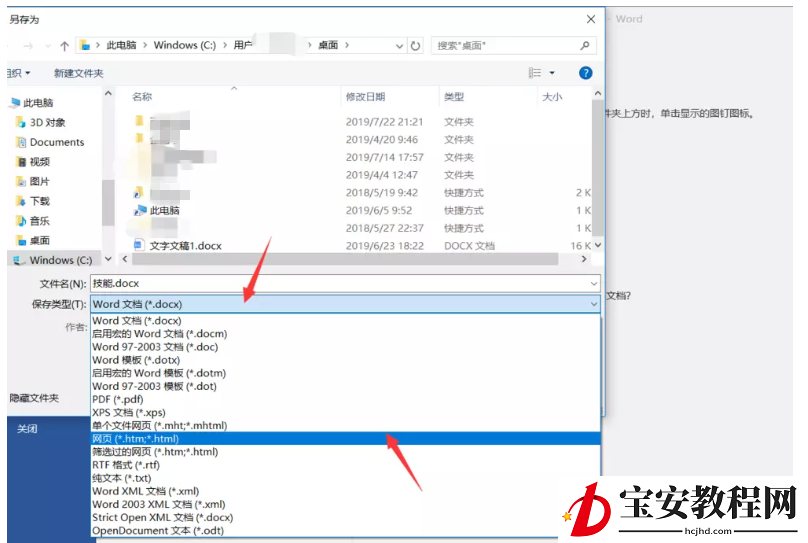
Task: Expand address bar history dropdown
Action: click(399, 46)
